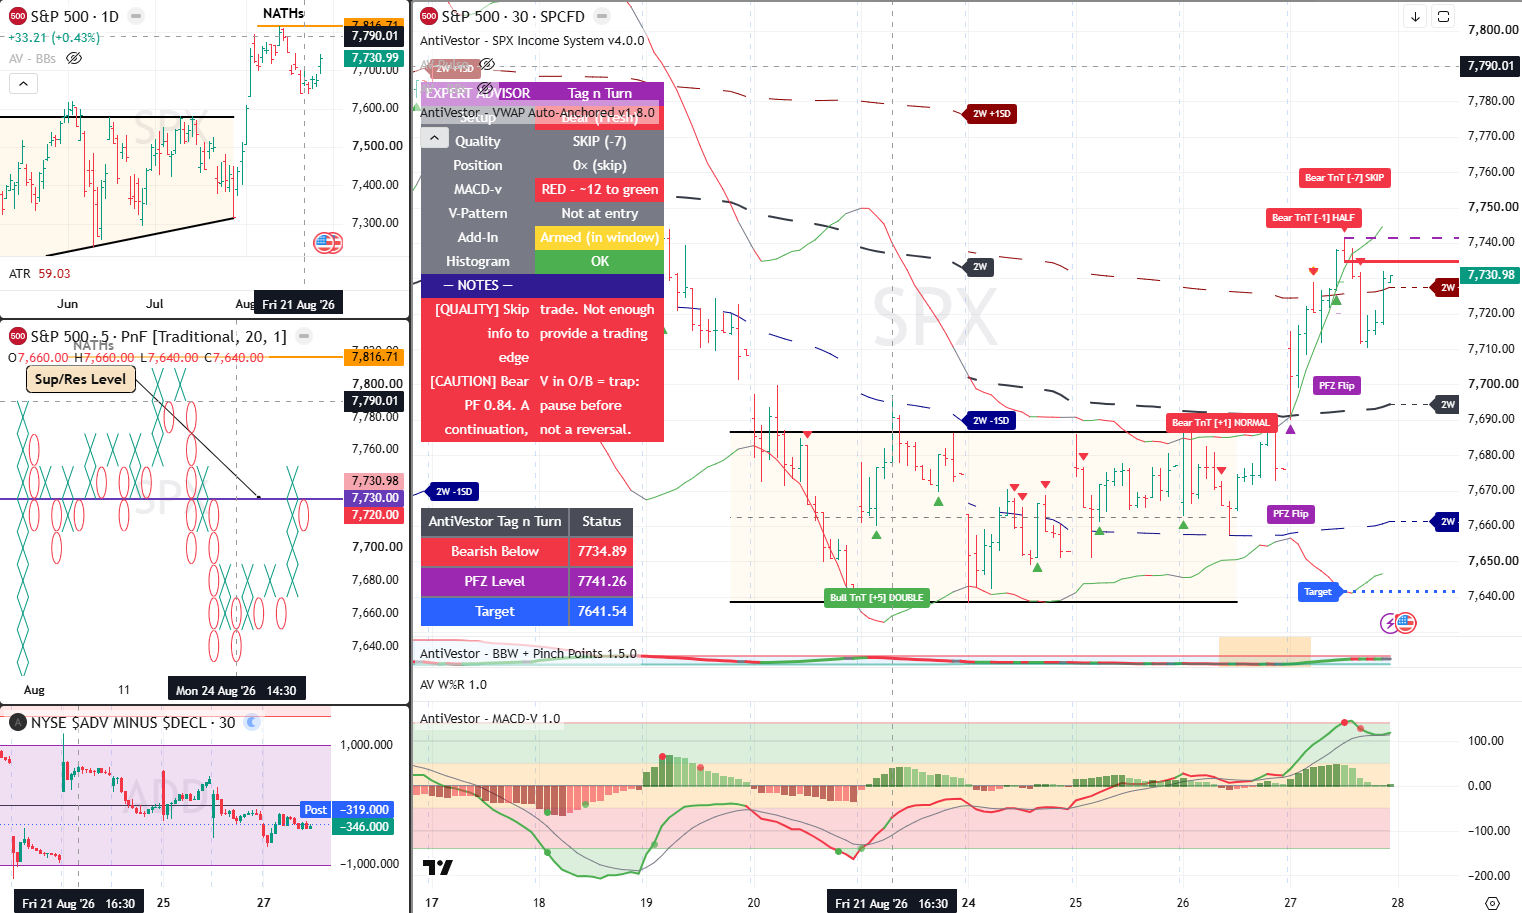Click the down arrow button in main chart corner

pos(1415,16)
